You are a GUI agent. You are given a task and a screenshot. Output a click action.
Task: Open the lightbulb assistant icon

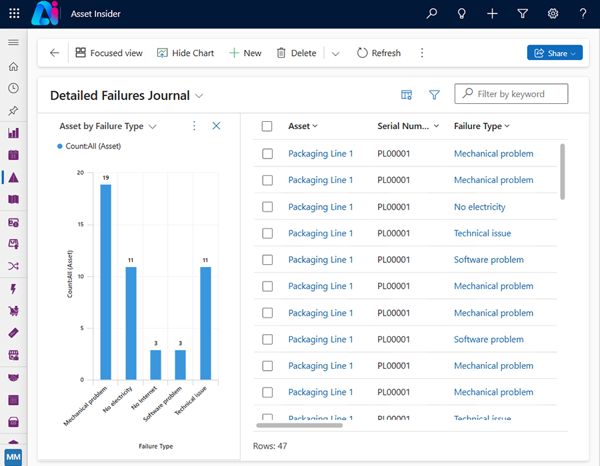[x=462, y=14]
